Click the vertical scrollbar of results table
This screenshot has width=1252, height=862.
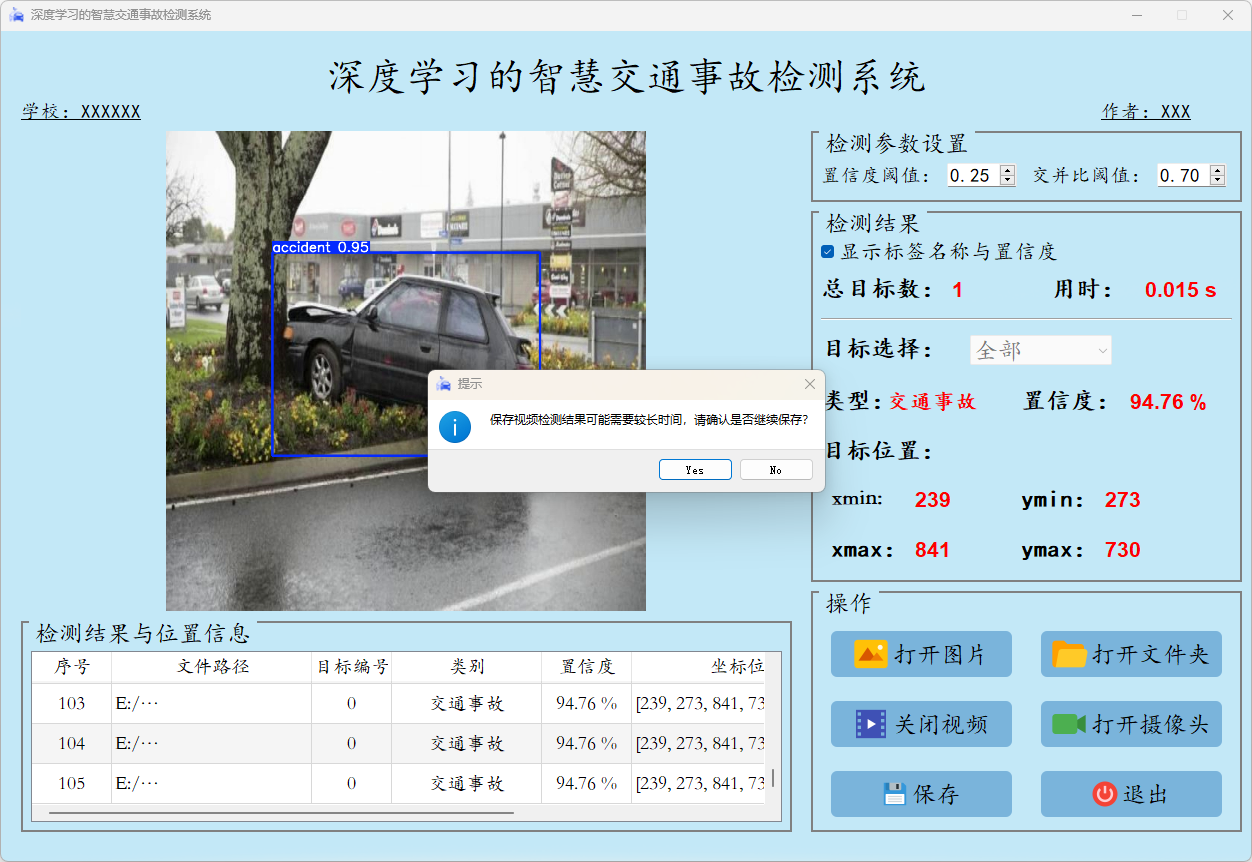(x=772, y=778)
